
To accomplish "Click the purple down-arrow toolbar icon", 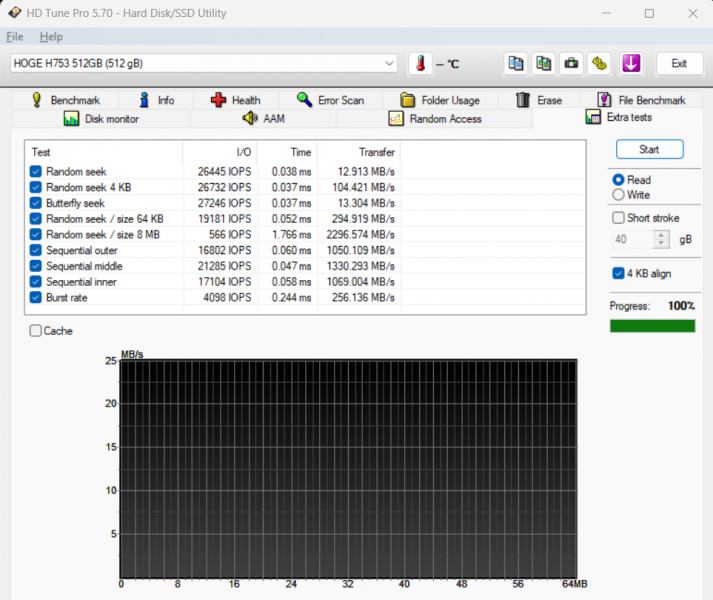I will pyautogui.click(x=630, y=63).
